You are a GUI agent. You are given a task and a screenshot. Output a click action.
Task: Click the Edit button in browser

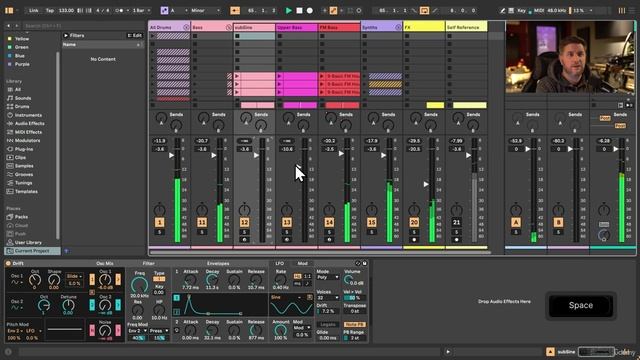tap(134, 36)
